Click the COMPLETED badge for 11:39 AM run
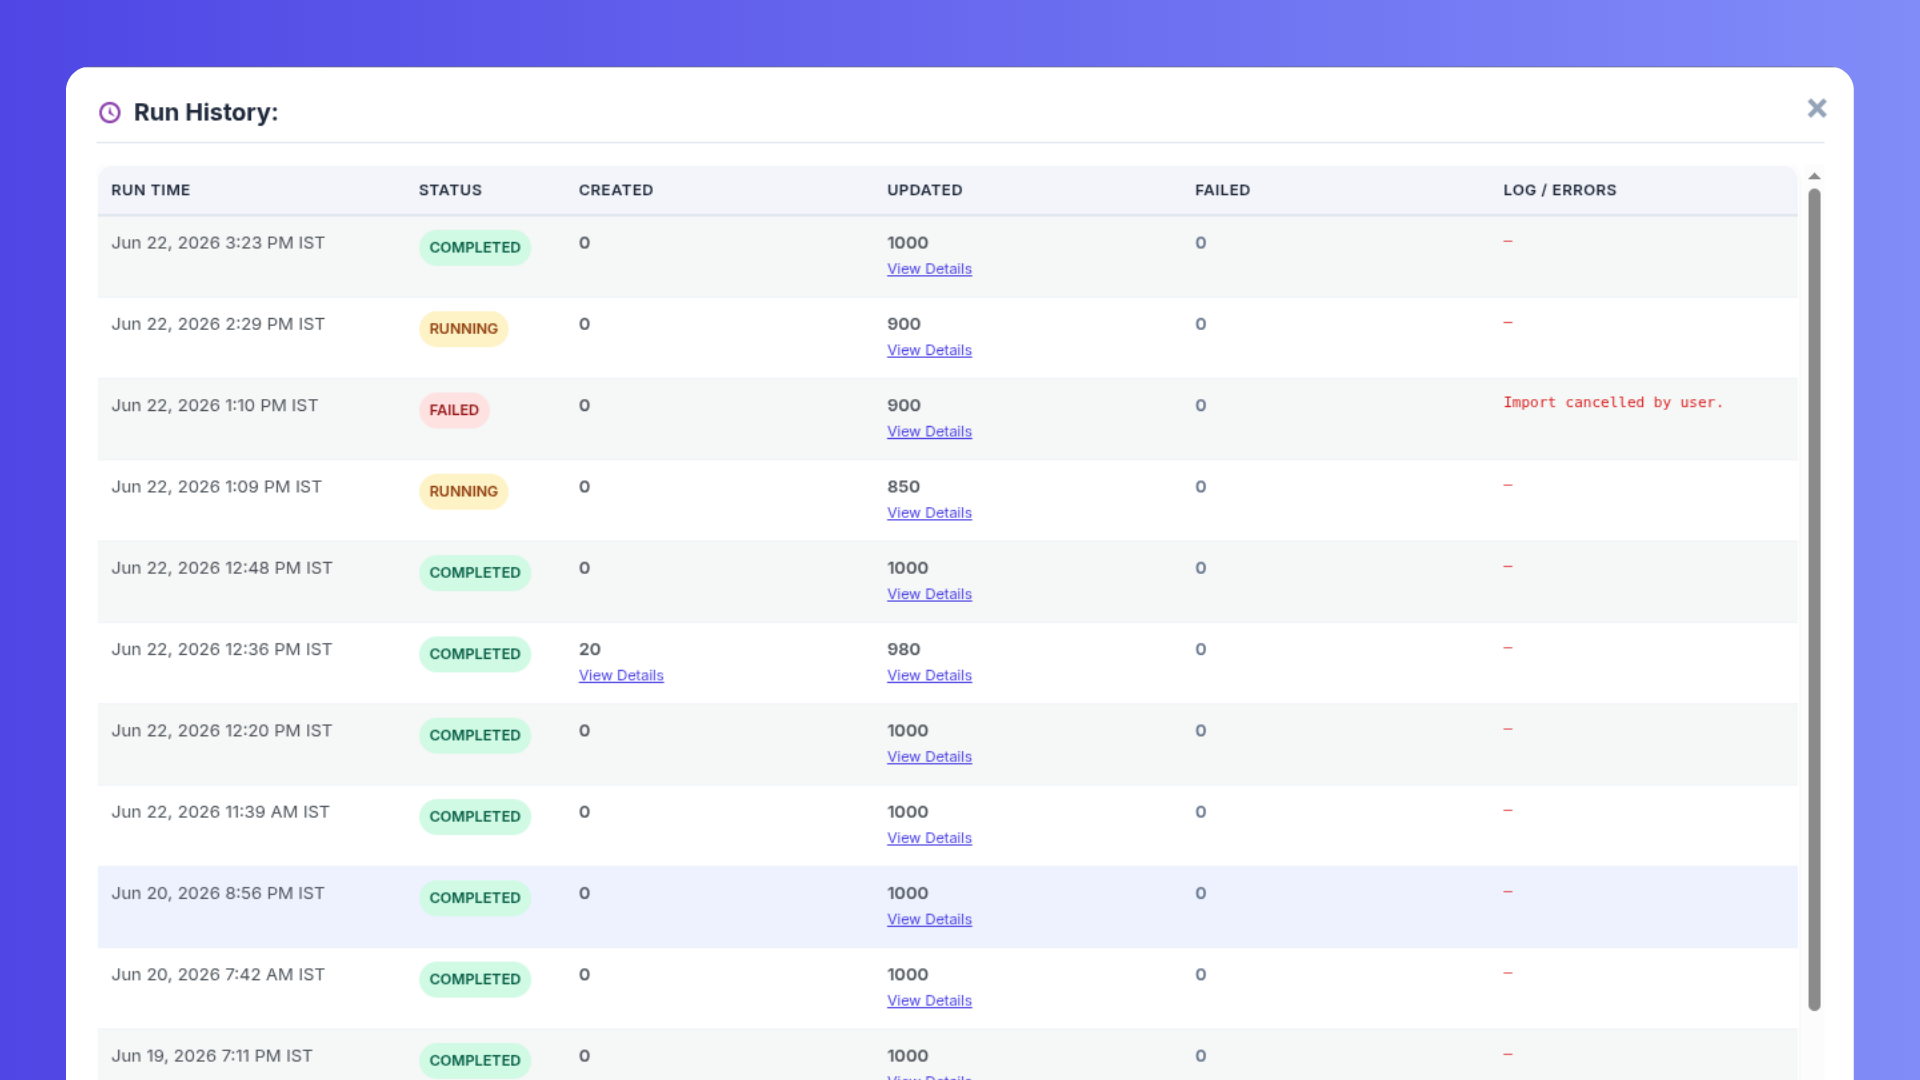The height and width of the screenshot is (1080, 1920). [475, 817]
